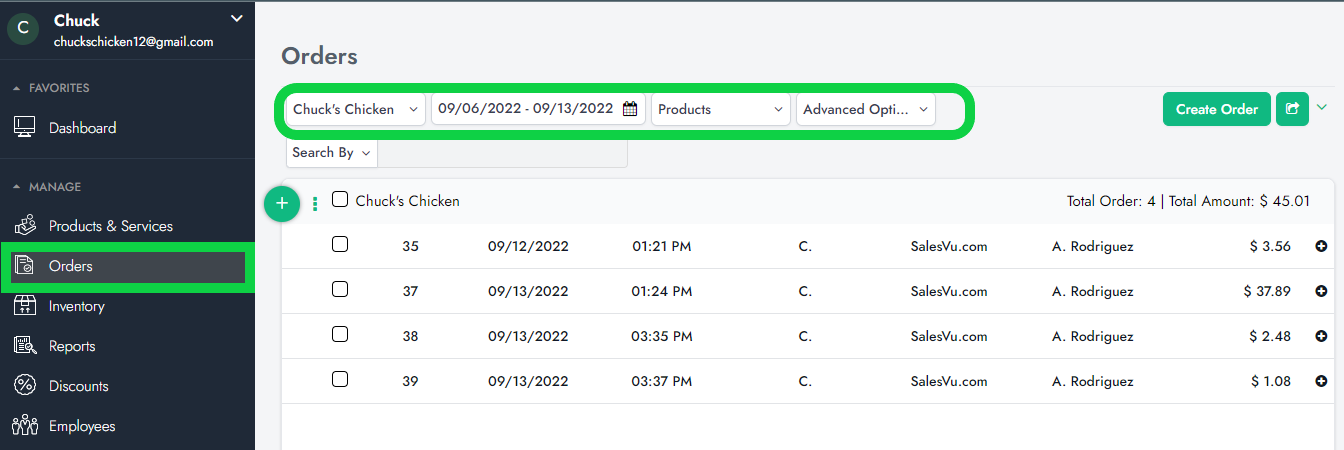Tick the checkbox for order 39
The image size is (1344, 450).
(x=340, y=380)
